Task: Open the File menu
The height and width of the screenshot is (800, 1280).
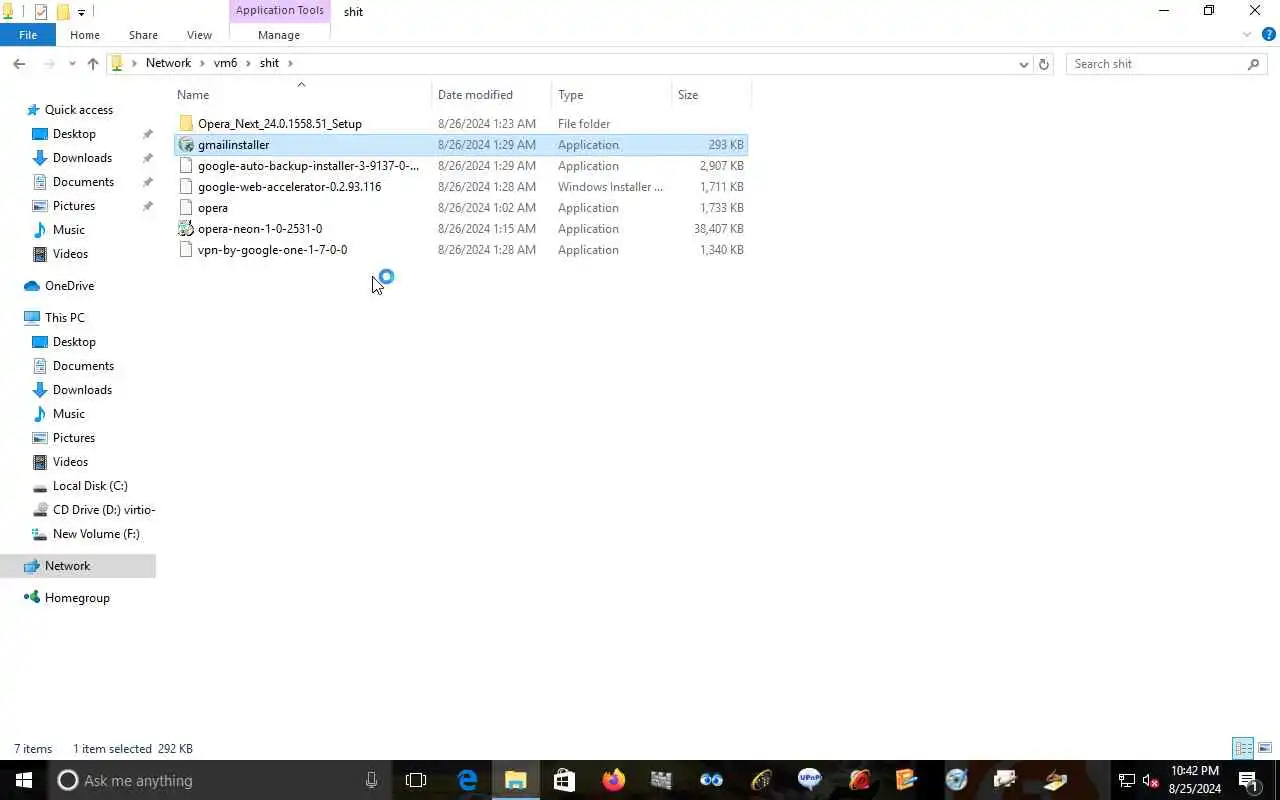Action: pos(28,35)
